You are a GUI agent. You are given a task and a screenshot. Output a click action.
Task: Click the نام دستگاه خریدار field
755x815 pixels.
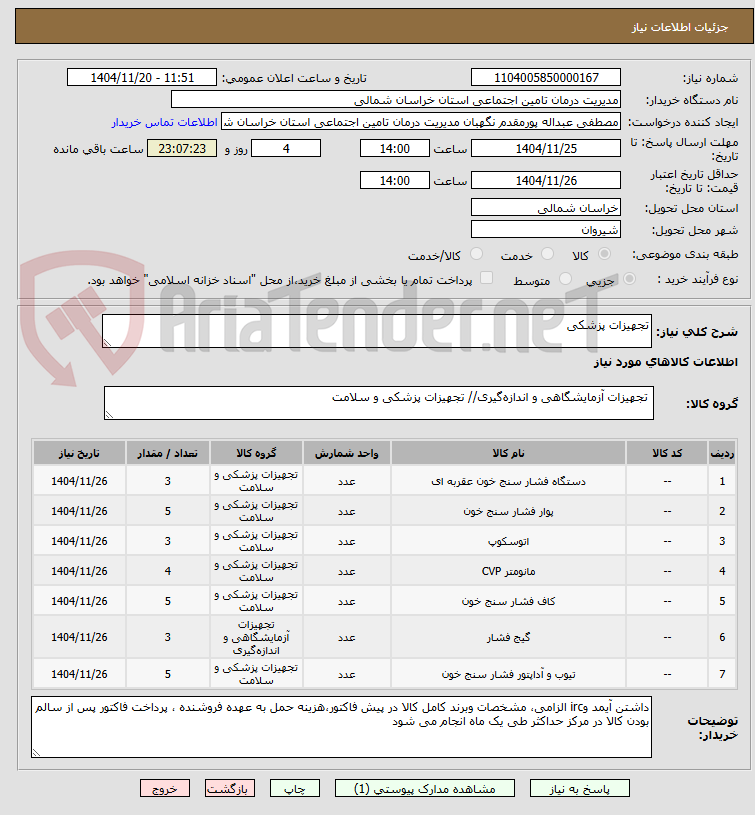(395, 100)
